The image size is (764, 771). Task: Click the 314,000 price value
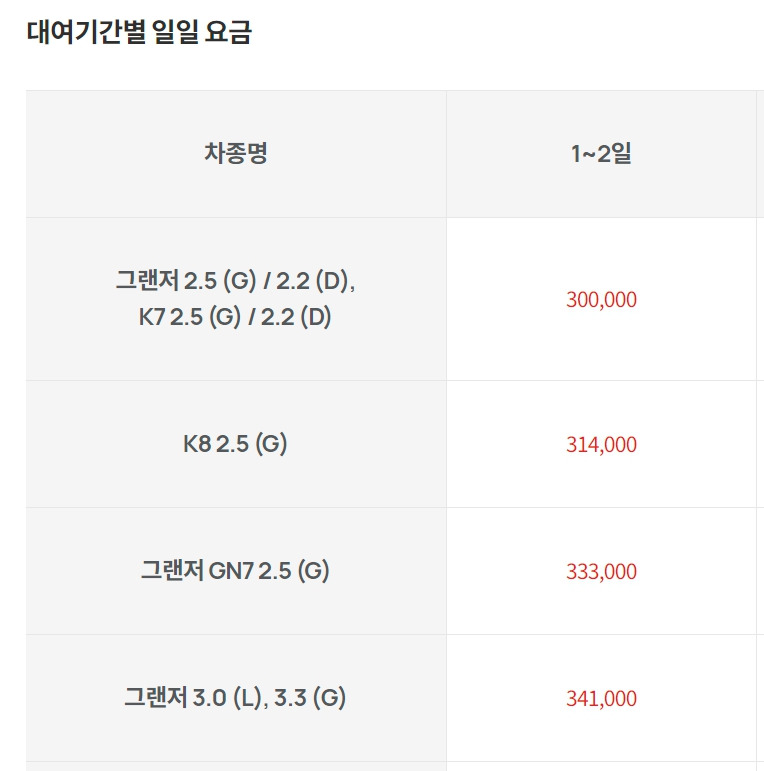click(x=601, y=445)
